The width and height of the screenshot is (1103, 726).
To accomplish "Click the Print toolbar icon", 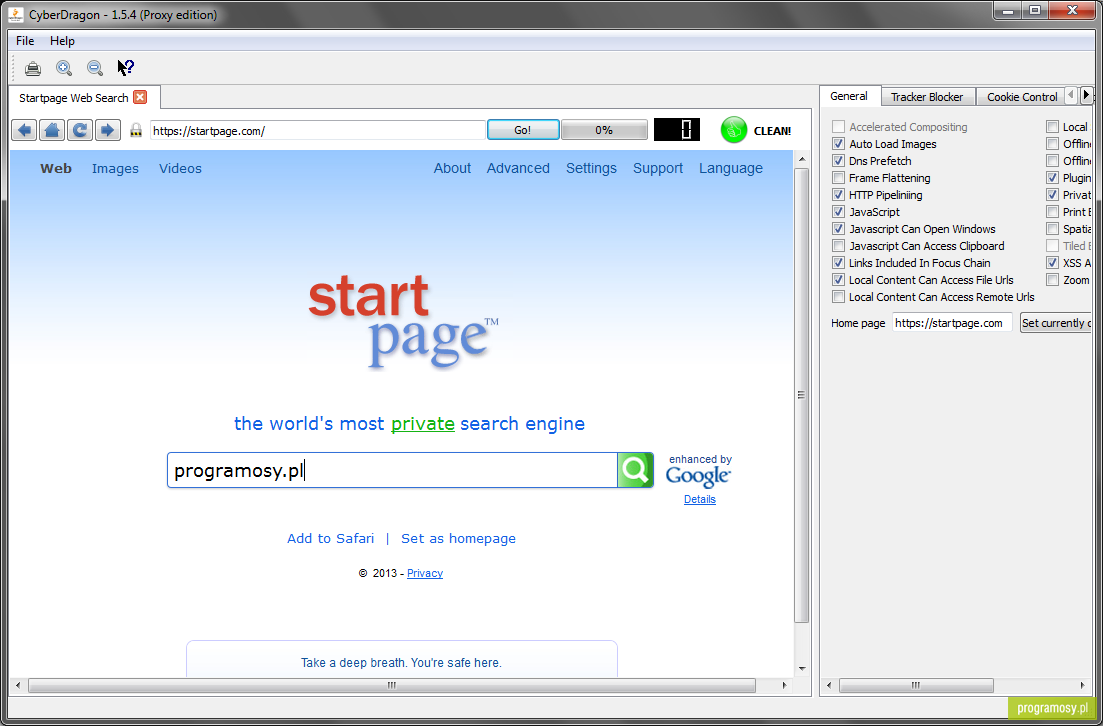I will pos(32,68).
